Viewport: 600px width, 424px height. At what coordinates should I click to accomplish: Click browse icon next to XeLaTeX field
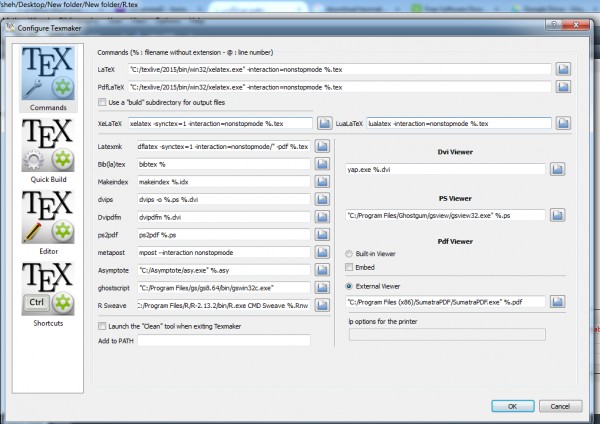(x=324, y=123)
